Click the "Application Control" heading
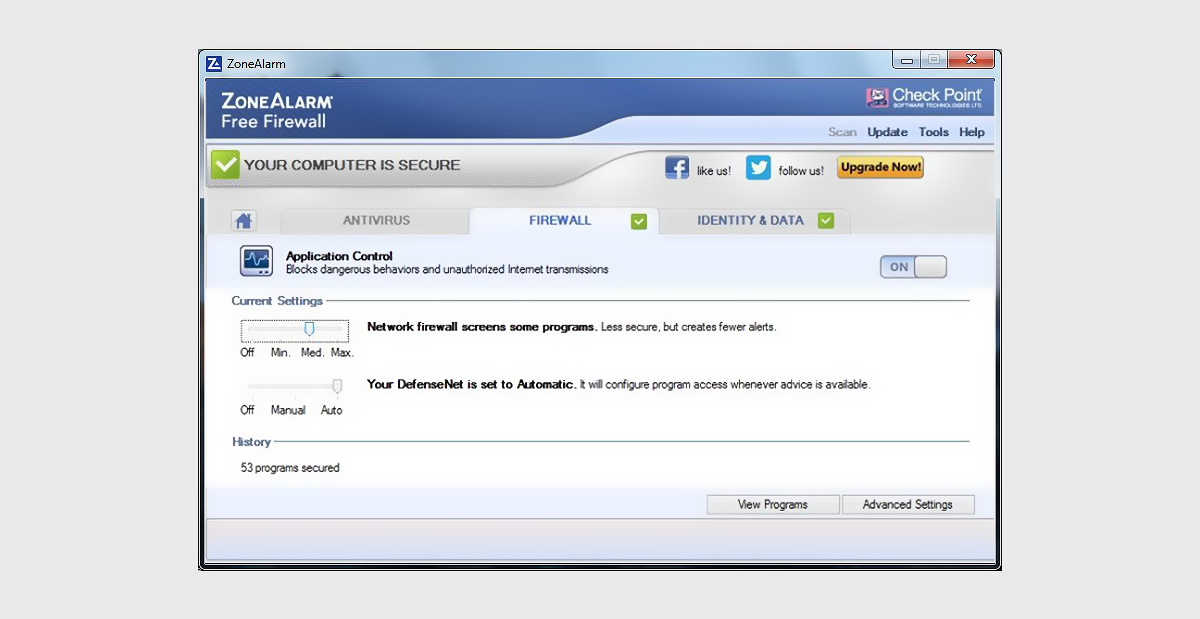The image size is (1200, 619). click(339, 256)
